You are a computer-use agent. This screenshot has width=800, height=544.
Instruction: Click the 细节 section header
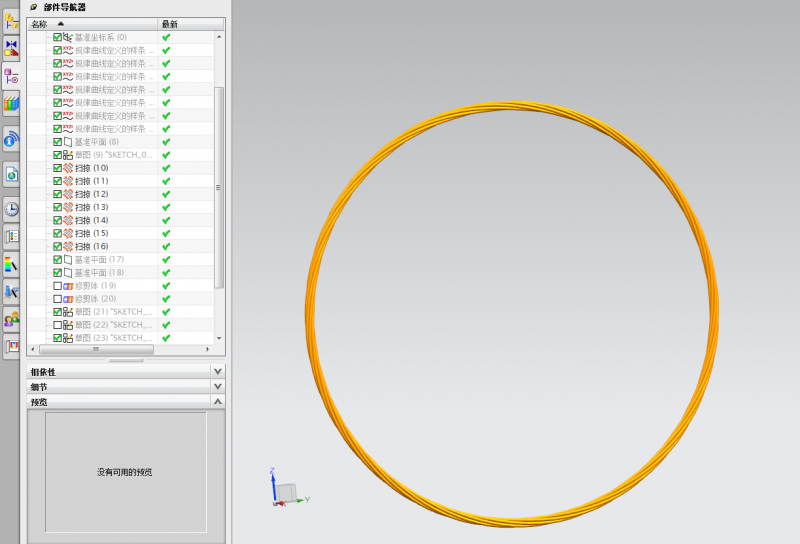pos(126,386)
